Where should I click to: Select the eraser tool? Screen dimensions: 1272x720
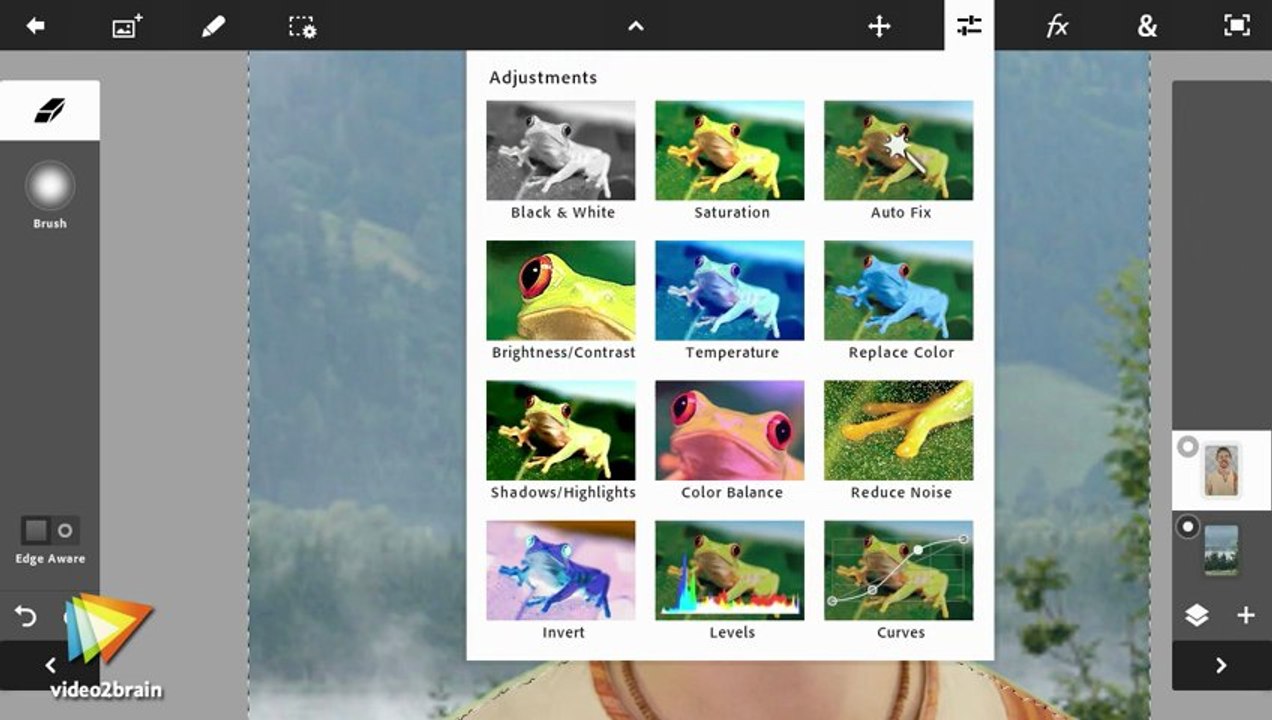49,110
